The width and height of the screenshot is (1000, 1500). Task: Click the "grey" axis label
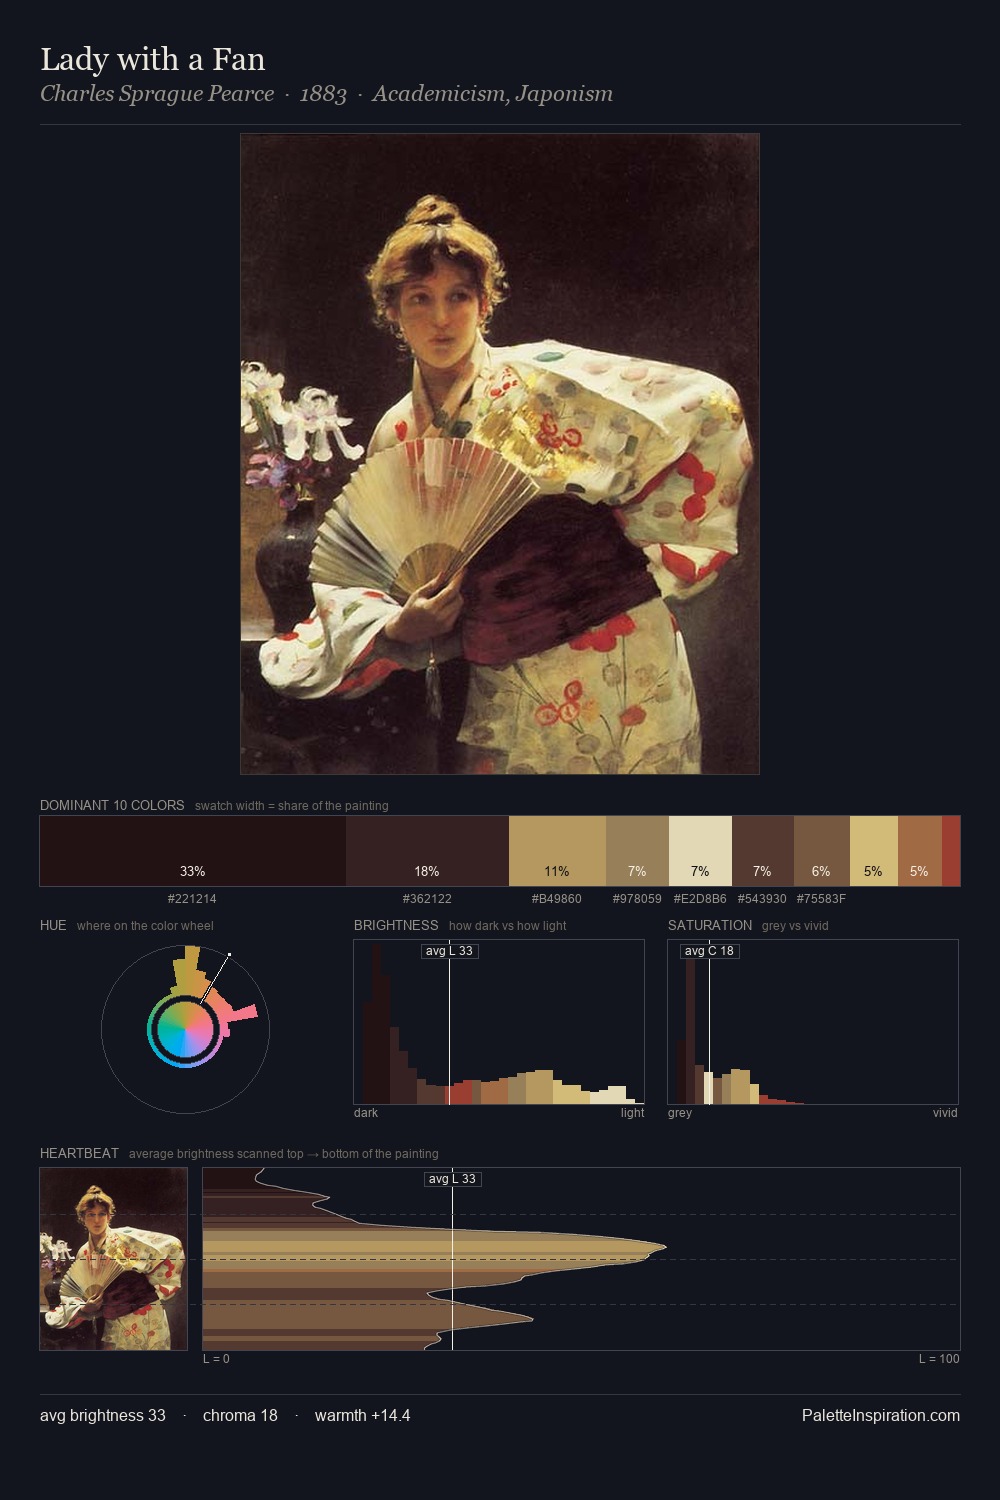pos(680,1113)
